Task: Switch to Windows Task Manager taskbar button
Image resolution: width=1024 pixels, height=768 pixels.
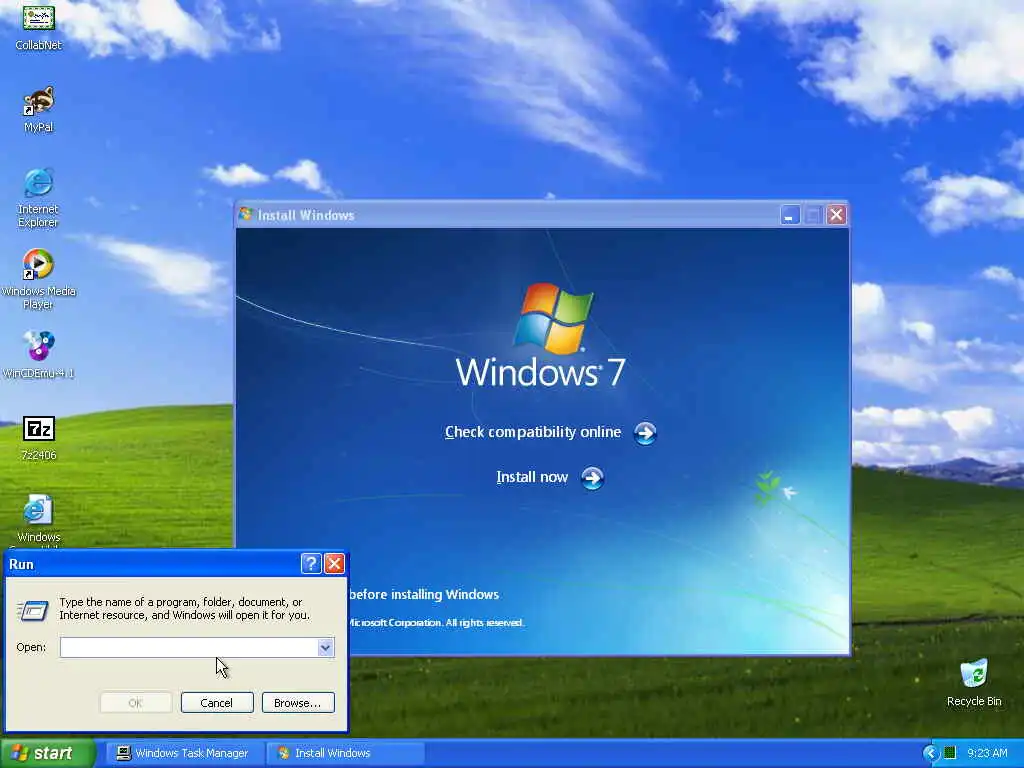Action: tap(184, 753)
